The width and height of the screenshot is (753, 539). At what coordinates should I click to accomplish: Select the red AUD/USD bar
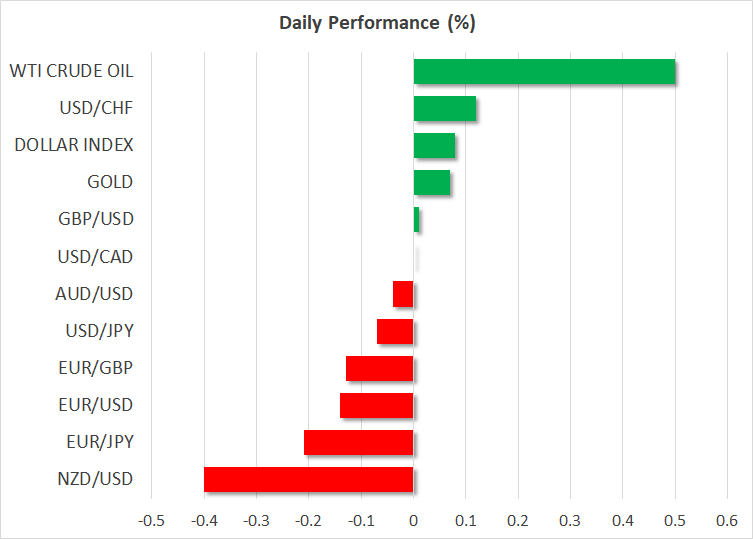403,294
